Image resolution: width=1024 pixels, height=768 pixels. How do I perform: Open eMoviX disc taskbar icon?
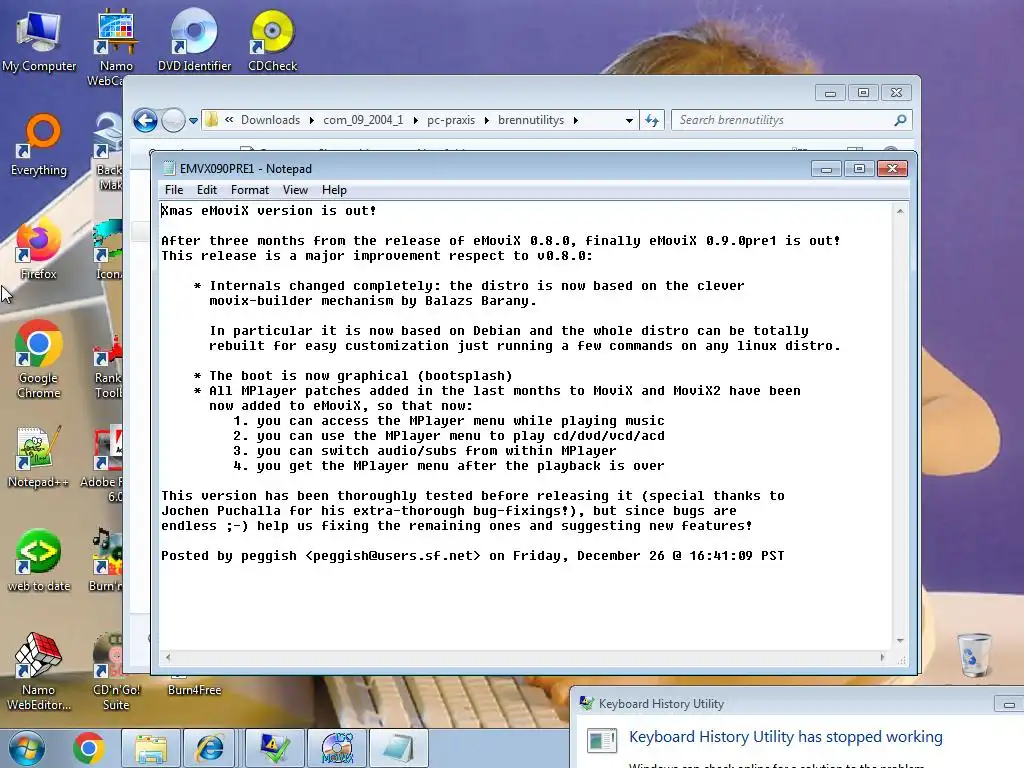(x=338, y=748)
